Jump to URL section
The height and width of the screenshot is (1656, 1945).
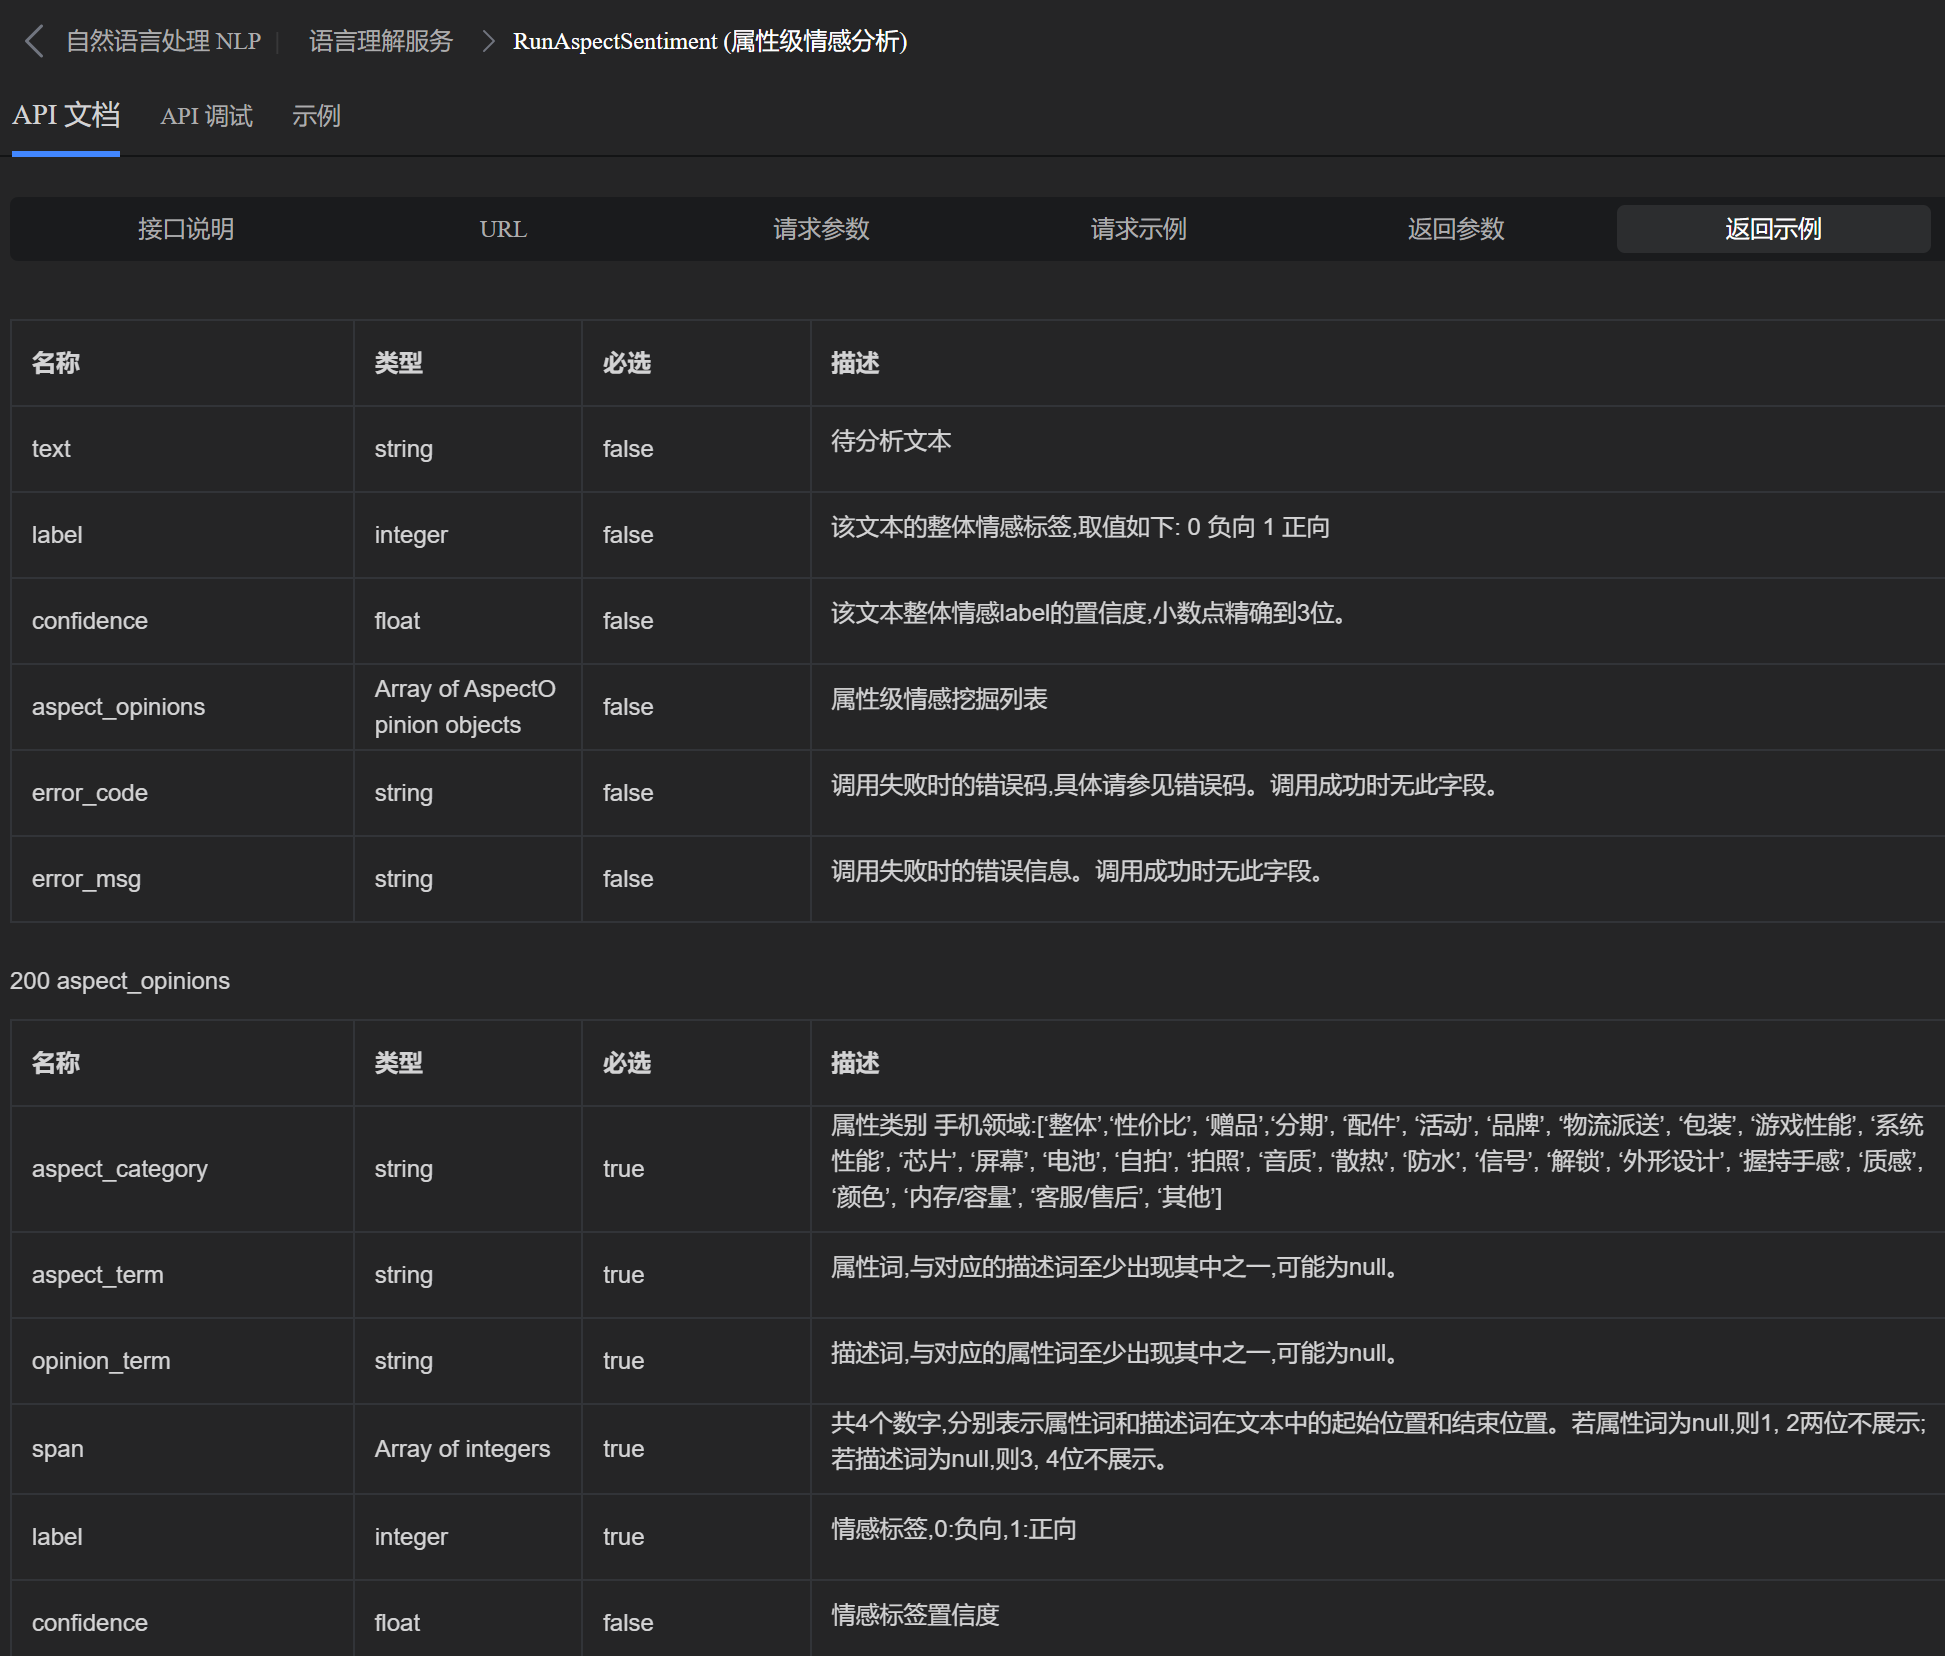coord(503,229)
